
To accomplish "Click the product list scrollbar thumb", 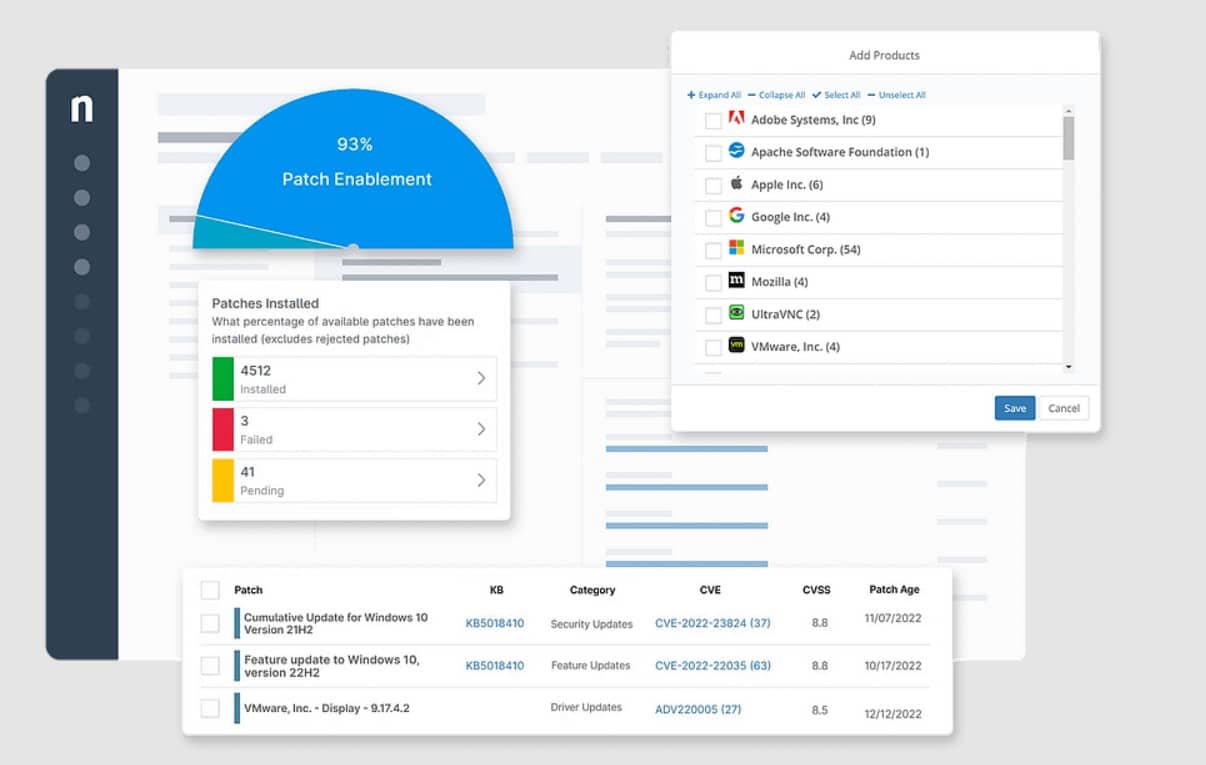I will pyautogui.click(x=1068, y=138).
